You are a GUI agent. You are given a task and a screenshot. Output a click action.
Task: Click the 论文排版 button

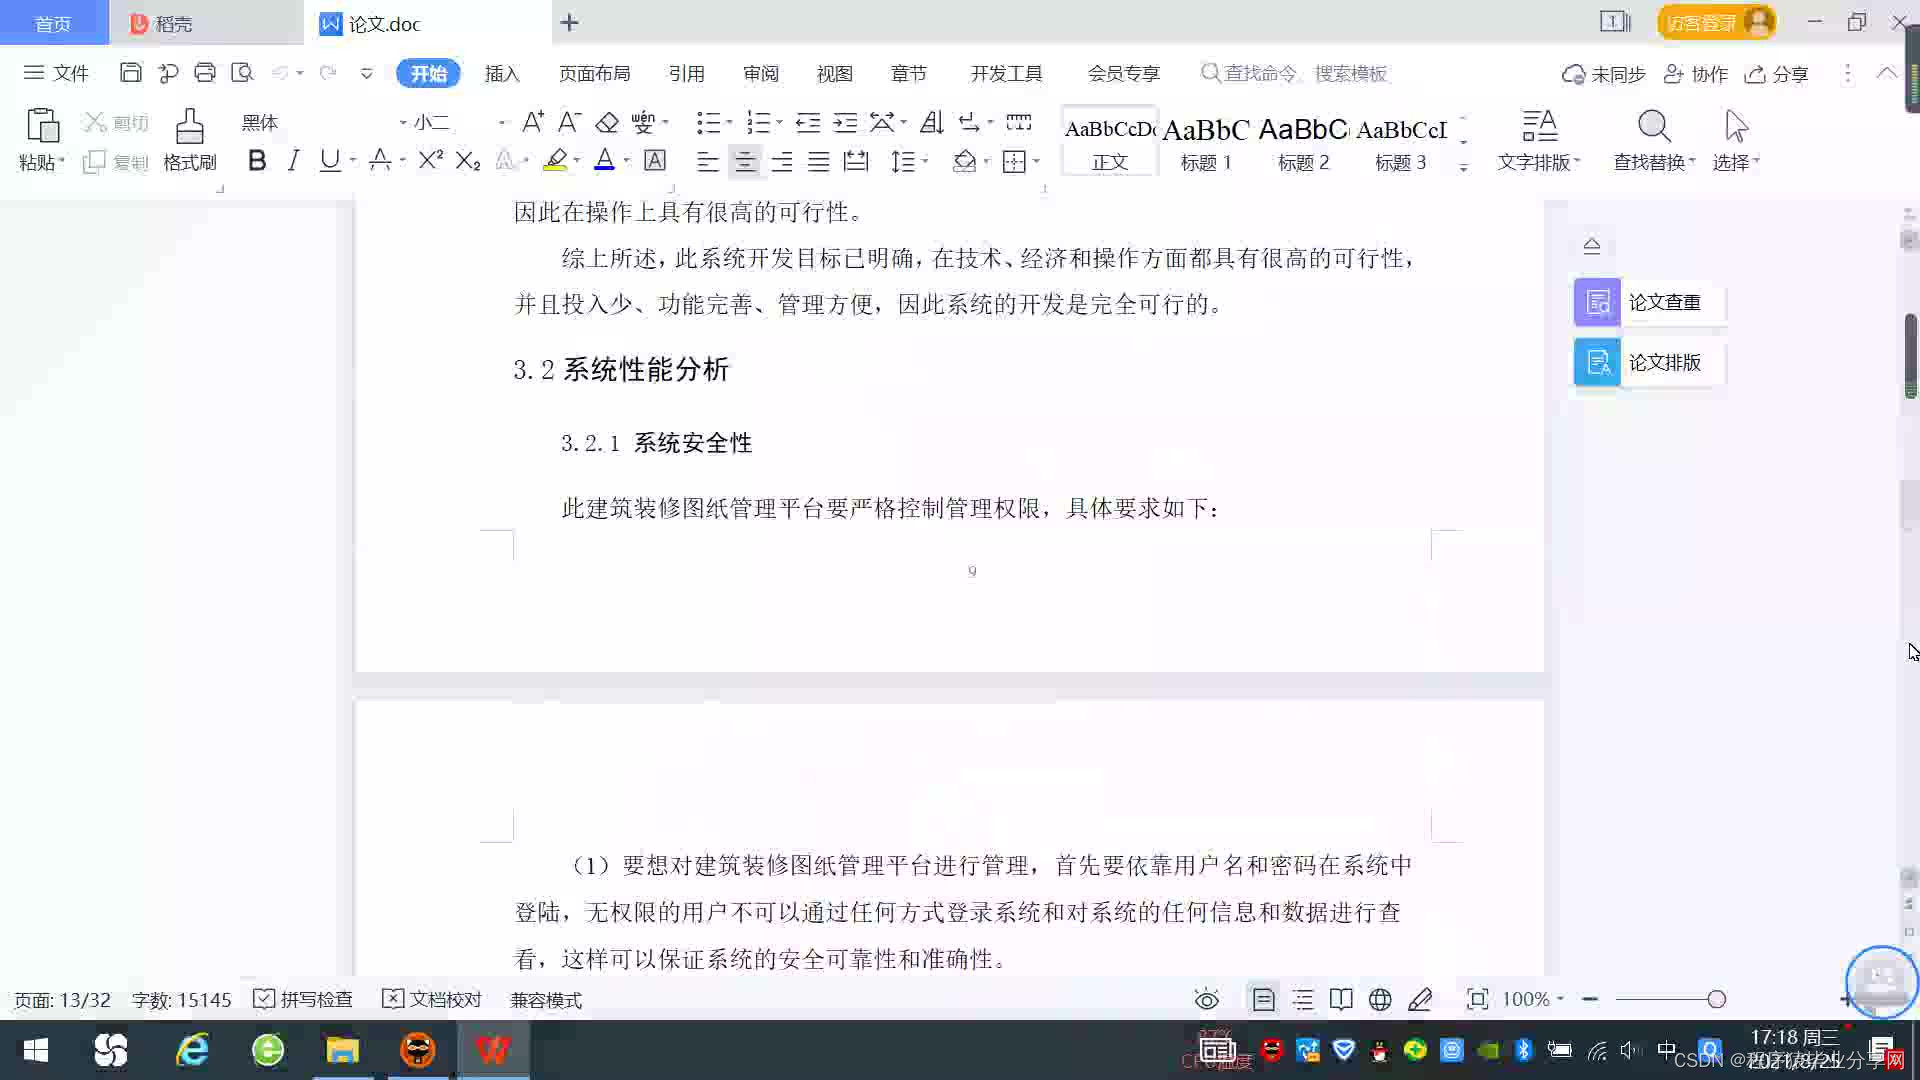point(1648,362)
